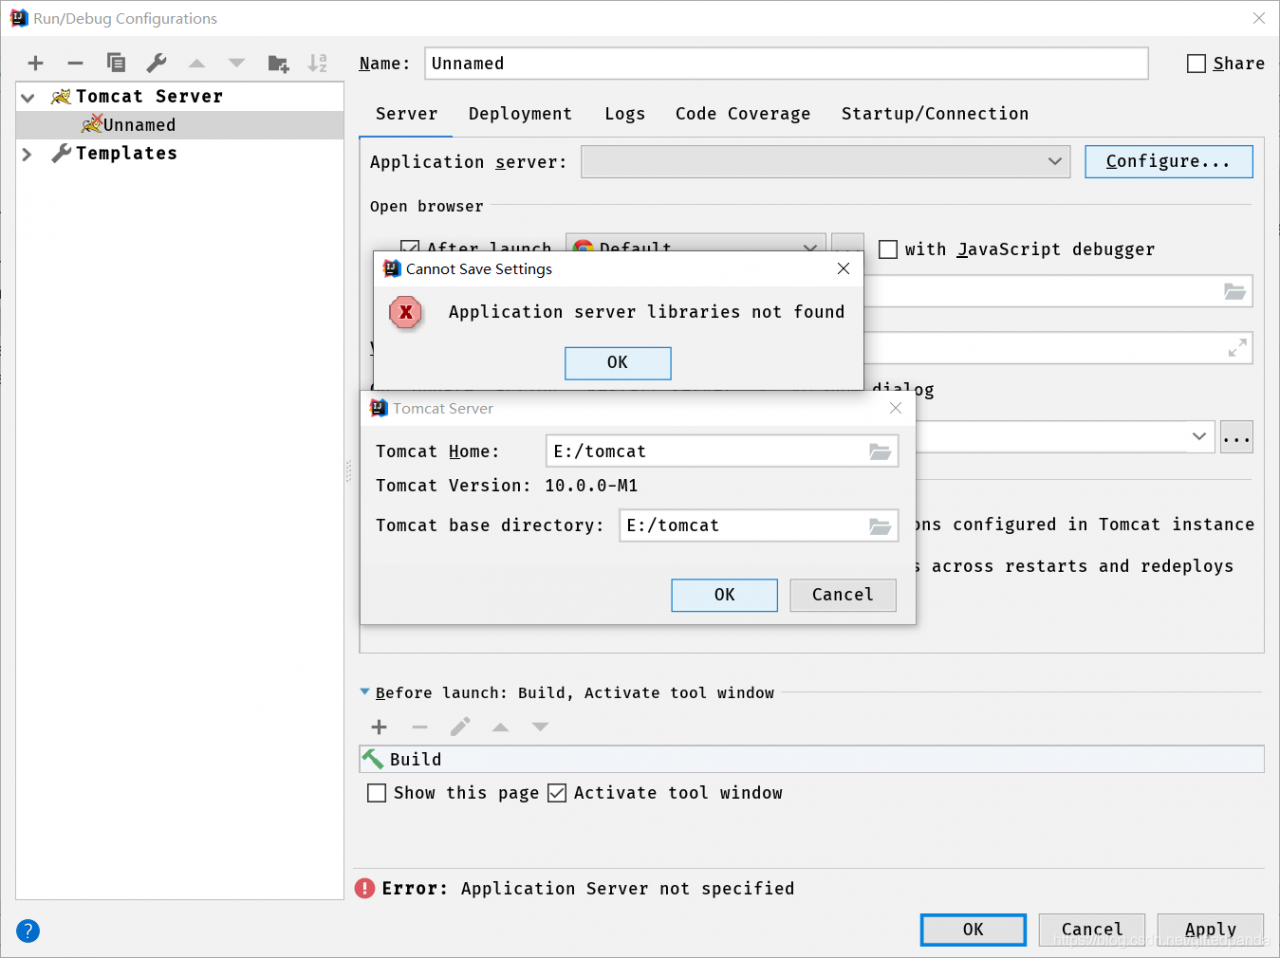Move configuration up in the left toolbar
This screenshot has height=958, width=1280.
(197, 63)
